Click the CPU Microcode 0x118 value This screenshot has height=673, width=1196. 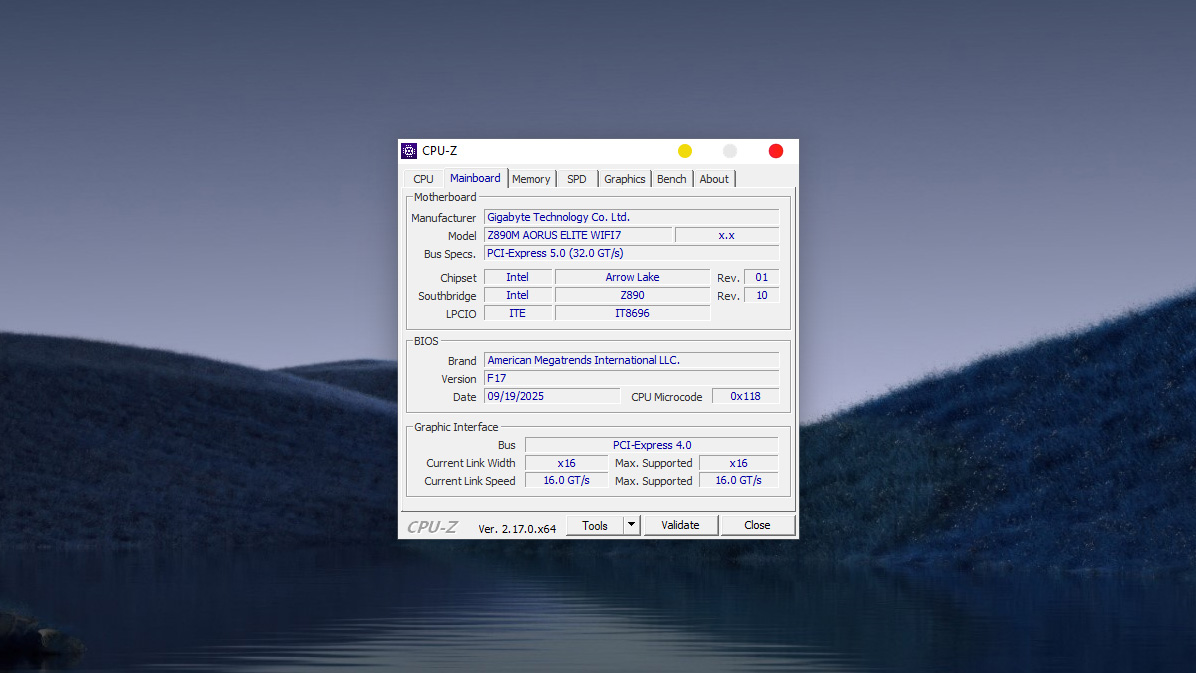(x=745, y=396)
